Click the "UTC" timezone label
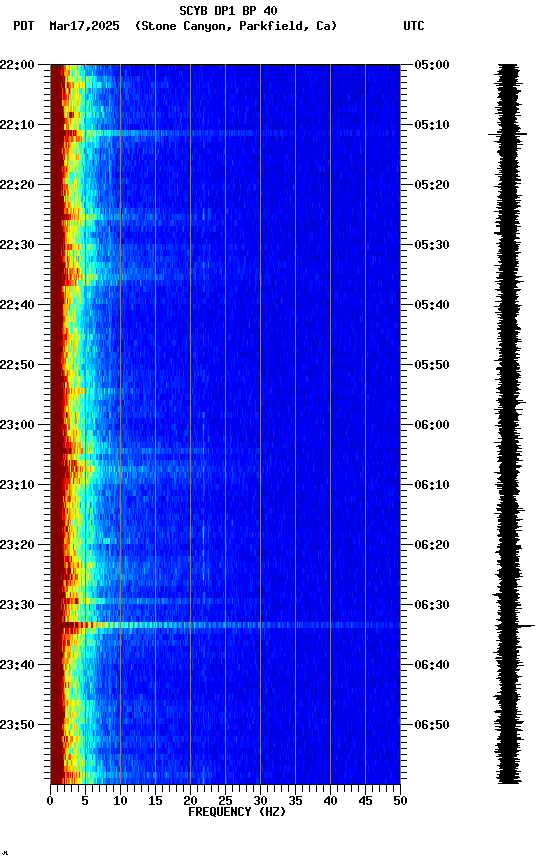The width and height of the screenshot is (552, 864). 414,26
